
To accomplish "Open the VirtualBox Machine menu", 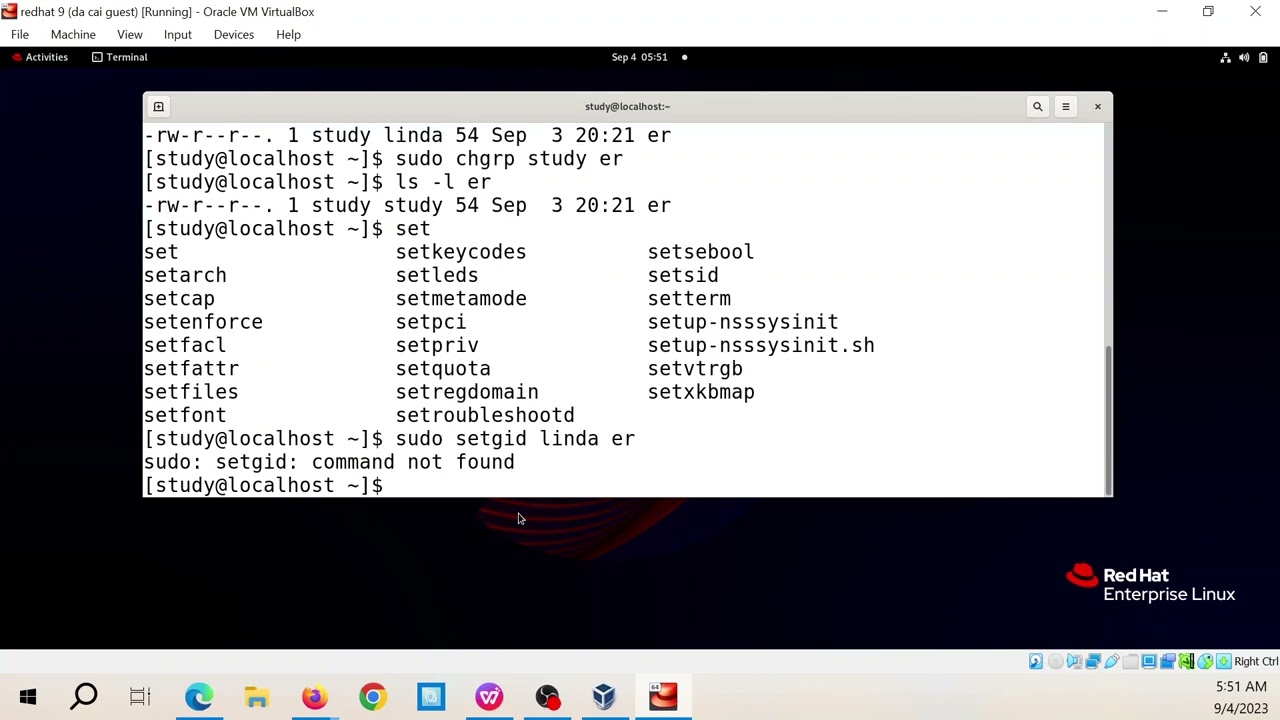I will click(x=73, y=34).
